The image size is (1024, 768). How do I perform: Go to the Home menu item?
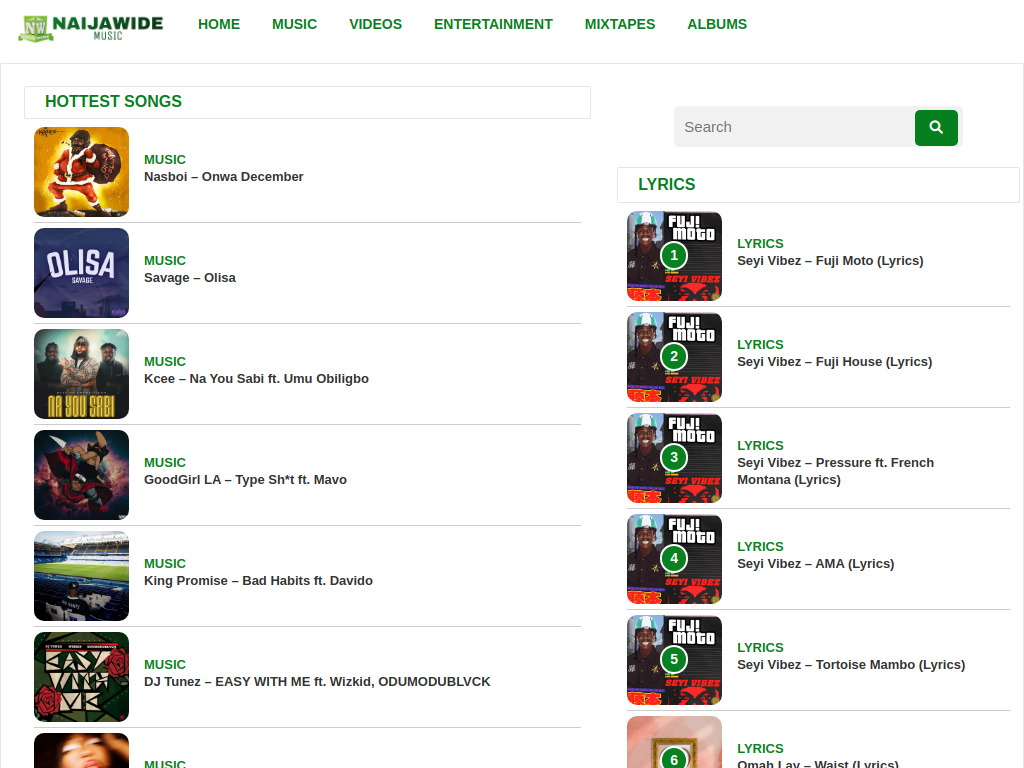point(219,24)
